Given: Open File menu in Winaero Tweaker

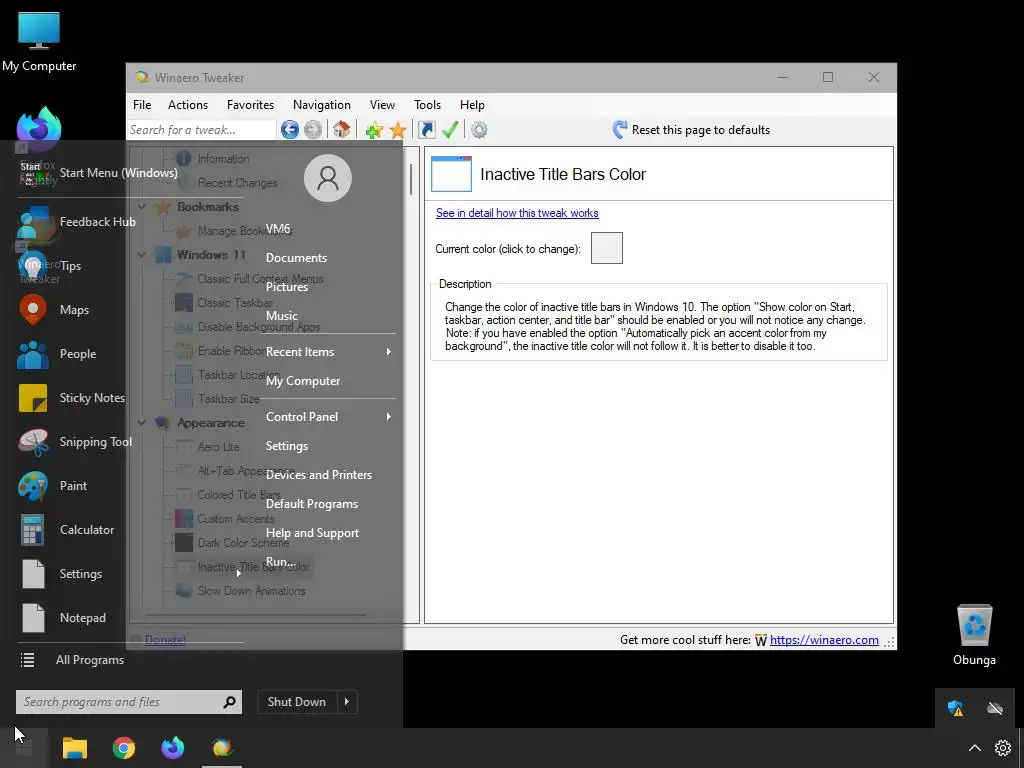Looking at the screenshot, I should [x=142, y=104].
